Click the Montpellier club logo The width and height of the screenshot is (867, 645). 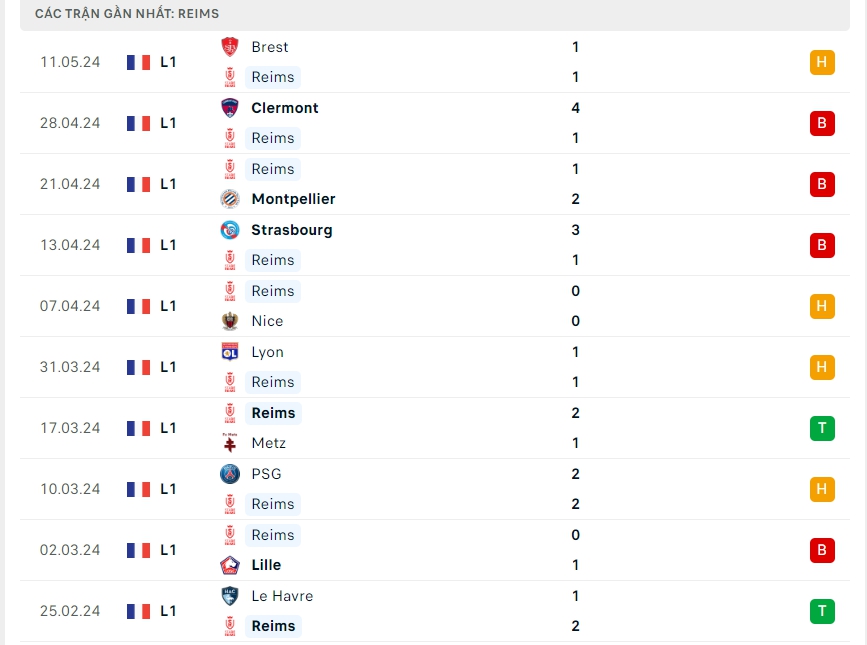pyautogui.click(x=230, y=199)
